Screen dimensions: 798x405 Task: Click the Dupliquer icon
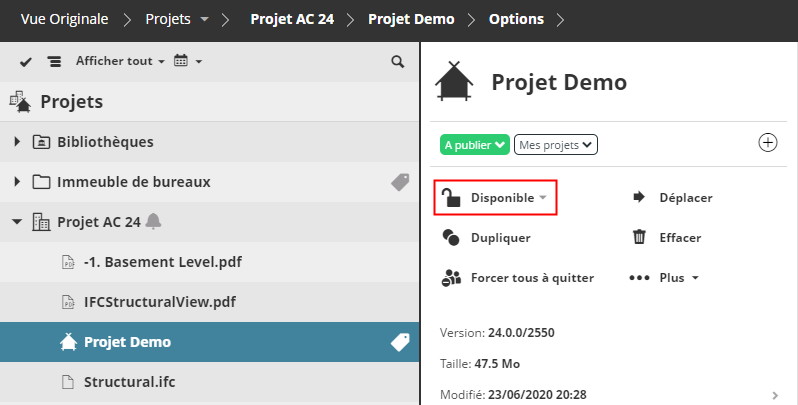pos(451,238)
